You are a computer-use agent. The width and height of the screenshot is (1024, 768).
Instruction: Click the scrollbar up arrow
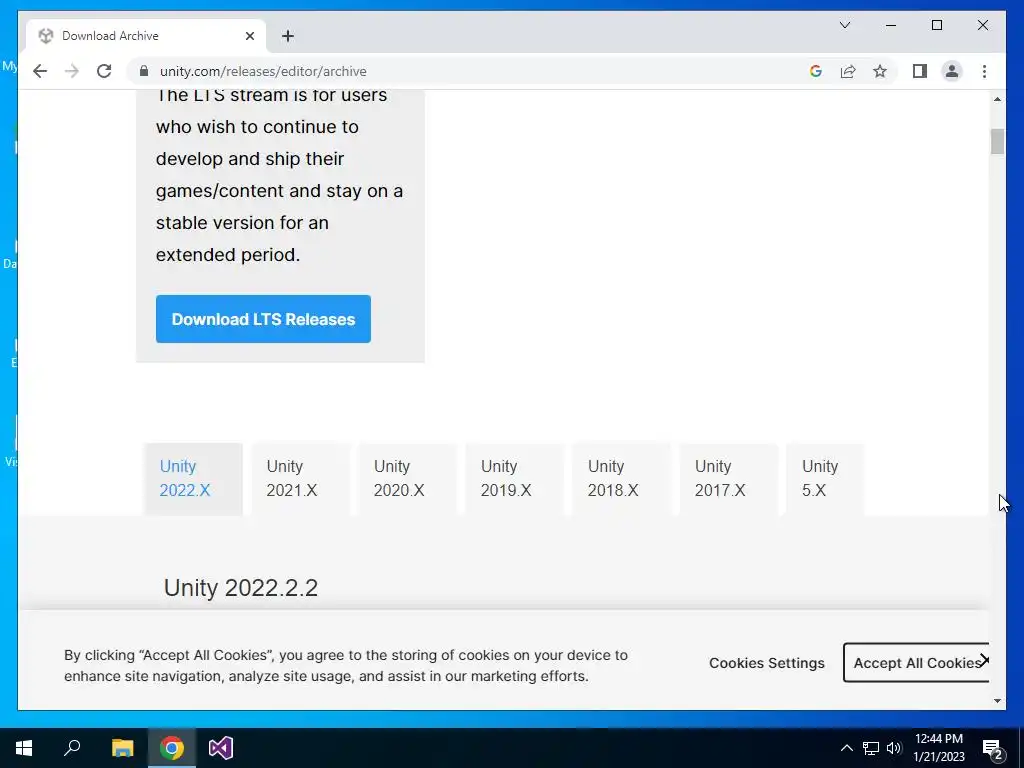click(x=997, y=99)
